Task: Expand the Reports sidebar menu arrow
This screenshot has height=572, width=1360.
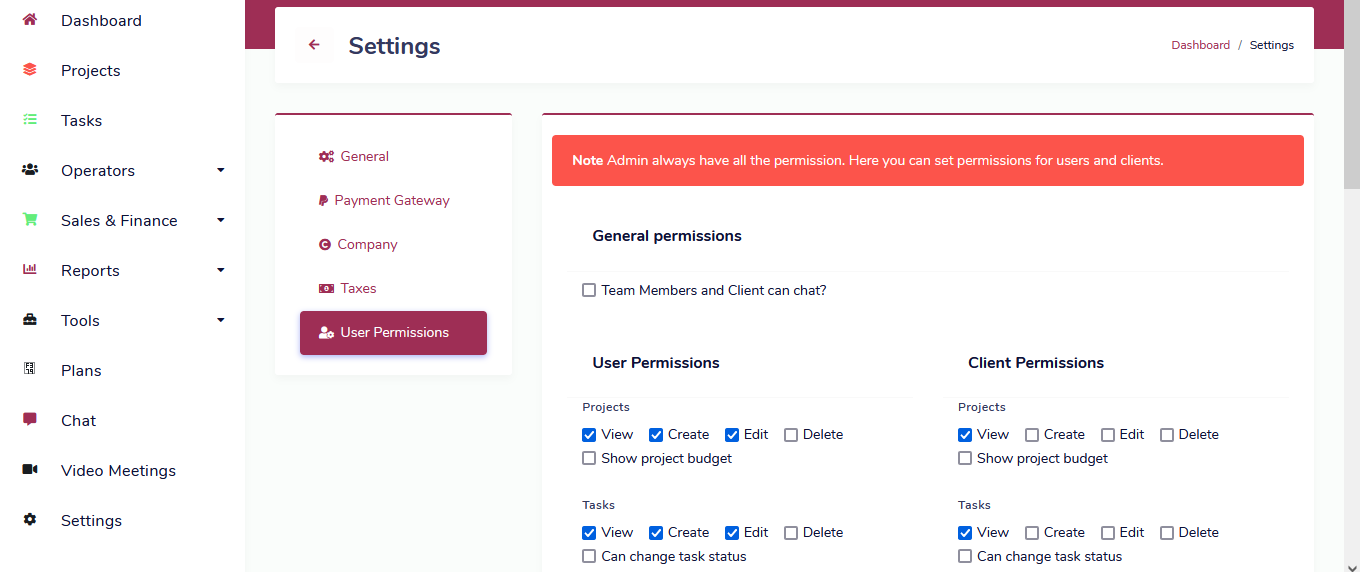Action: point(221,270)
